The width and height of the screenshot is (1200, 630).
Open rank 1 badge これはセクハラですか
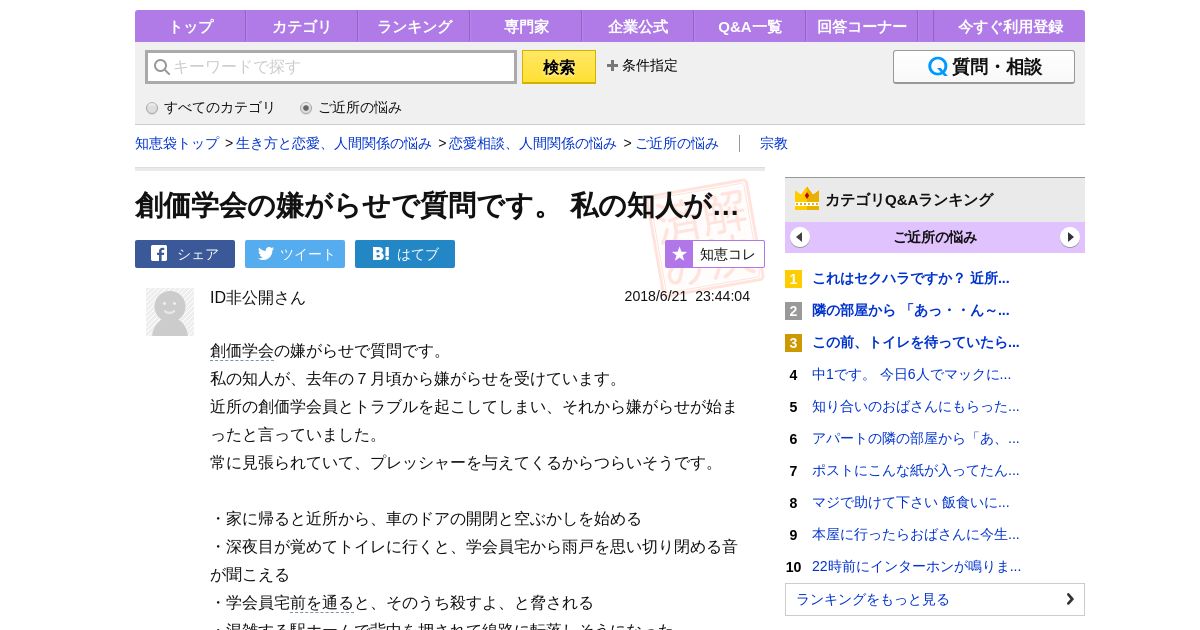coord(793,279)
